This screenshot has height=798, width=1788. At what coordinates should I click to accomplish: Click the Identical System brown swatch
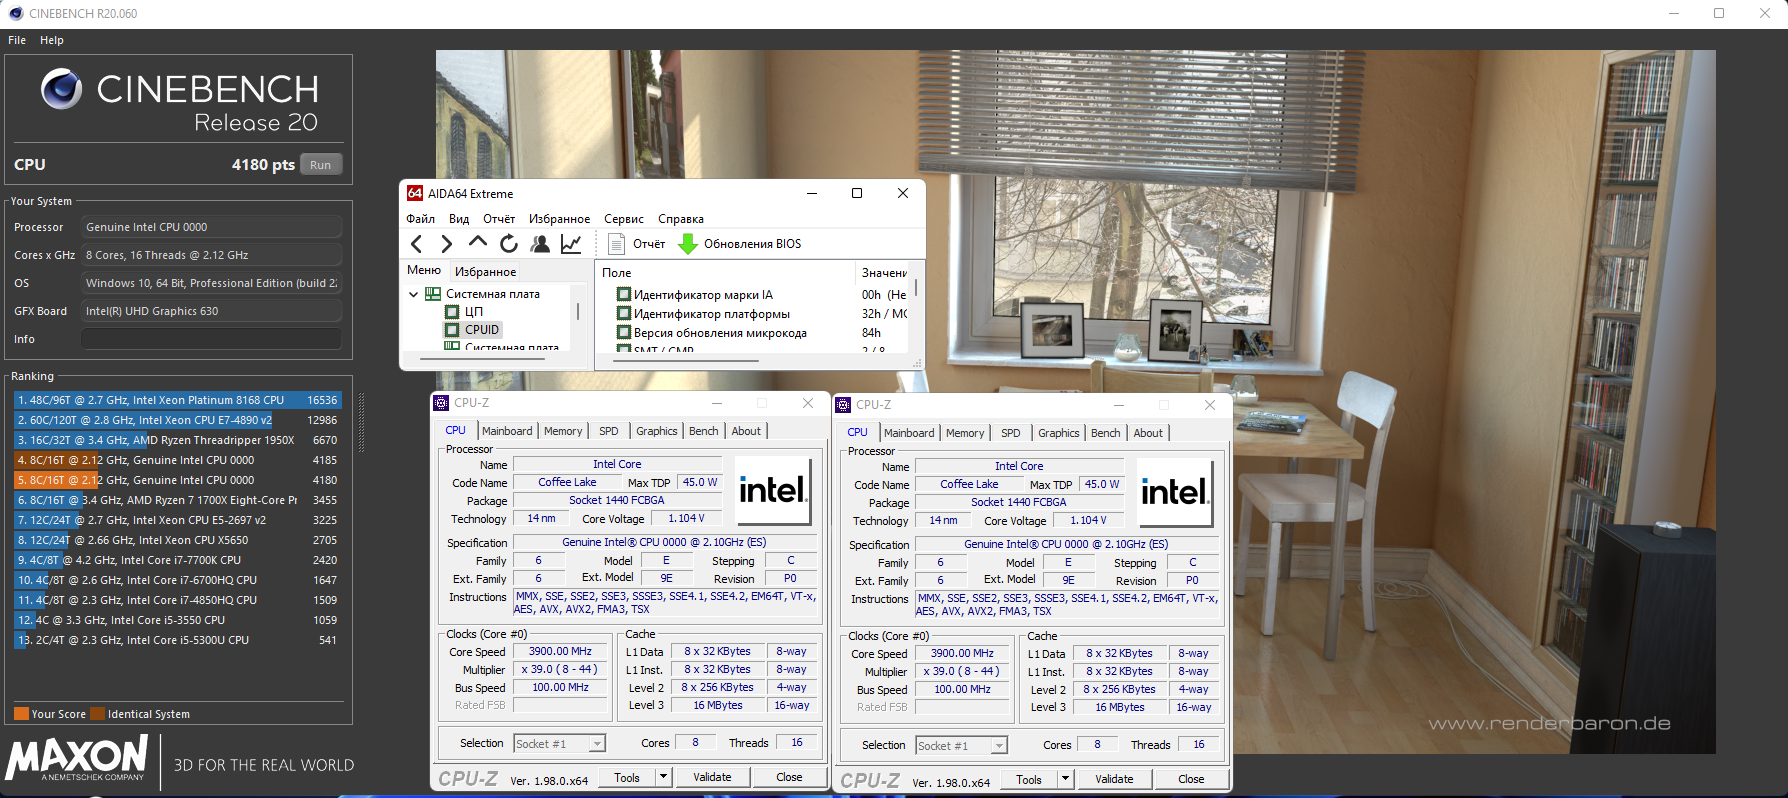coord(98,714)
